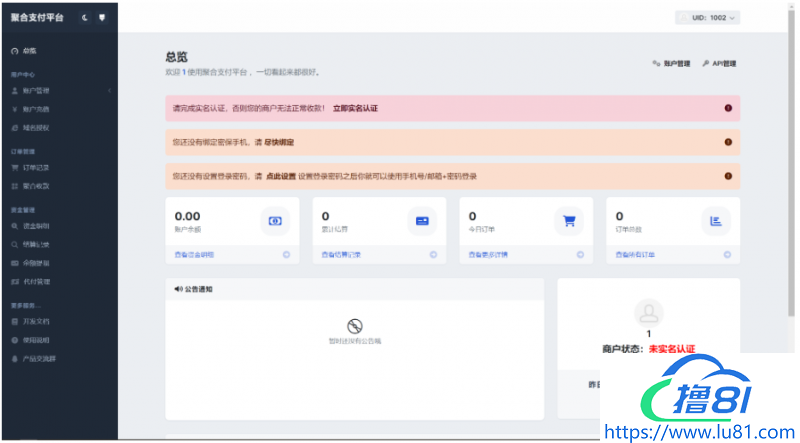This screenshot has width=800, height=443.
Task: Open API管理 at top right
Action: coord(719,63)
